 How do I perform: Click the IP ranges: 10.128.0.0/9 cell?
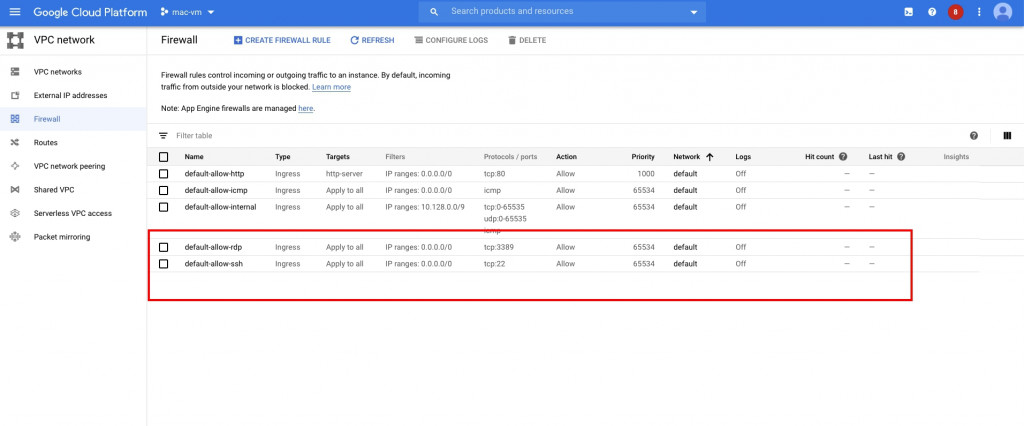pyautogui.click(x=425, y=207)
